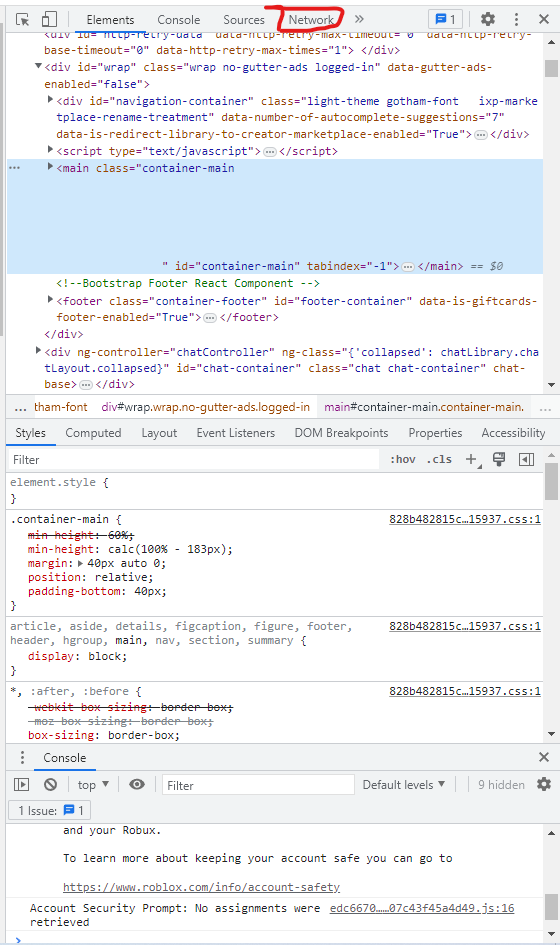The height and width of the screenshot is (945, 560).
Task: Select the Layout pane tab
Action: (159, 433)
